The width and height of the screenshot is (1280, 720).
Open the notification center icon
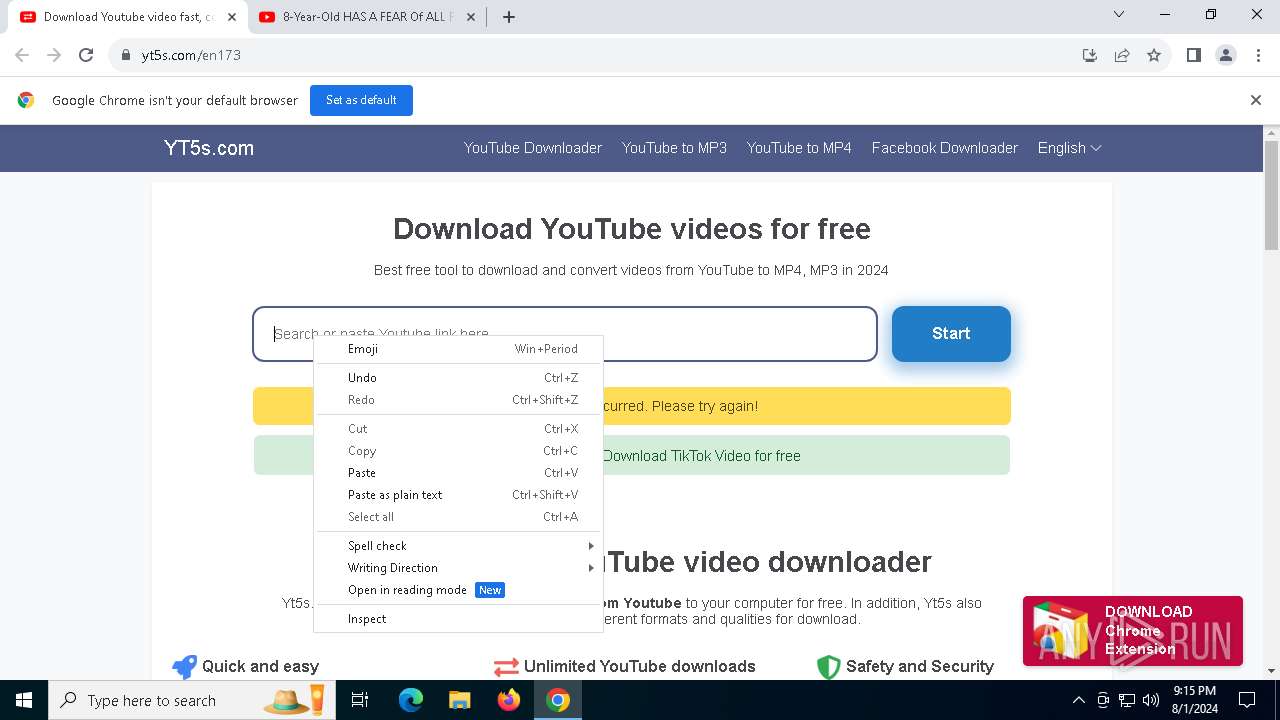point(1247,700)
